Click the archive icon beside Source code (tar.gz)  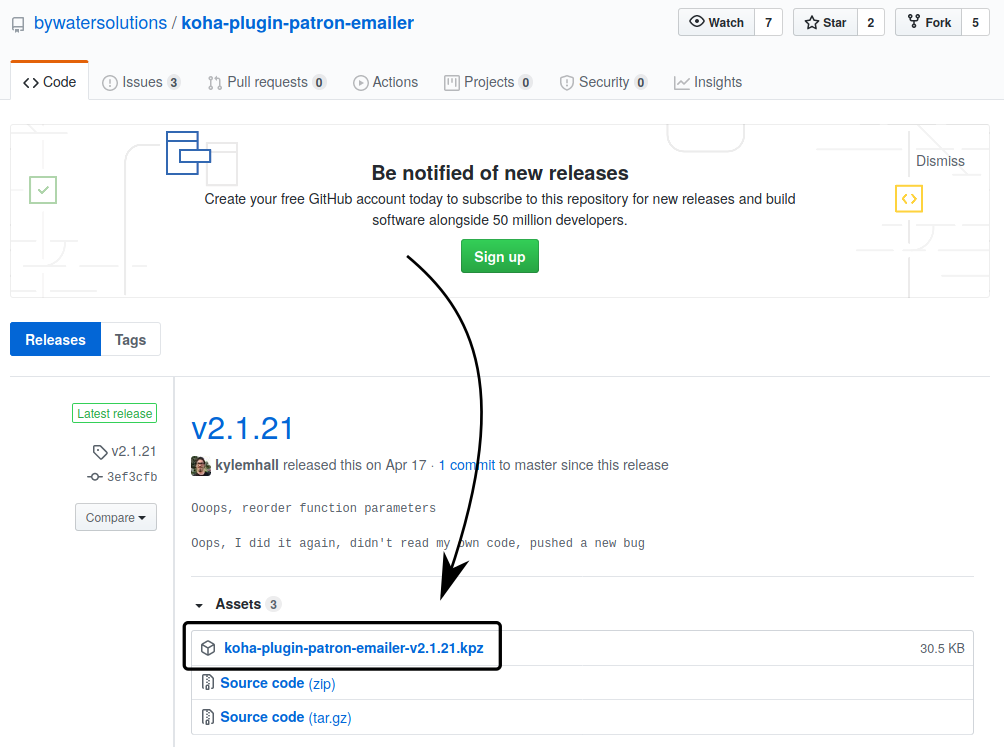click(x=207, y=717)
